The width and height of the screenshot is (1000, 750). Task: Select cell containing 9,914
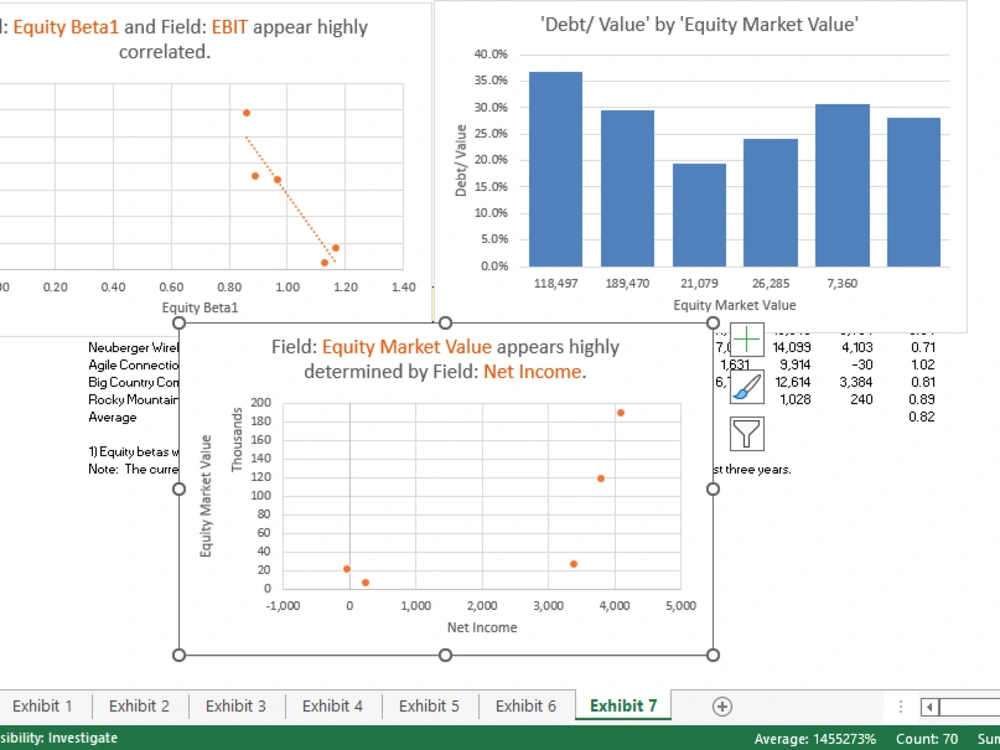tap(795, 365)
